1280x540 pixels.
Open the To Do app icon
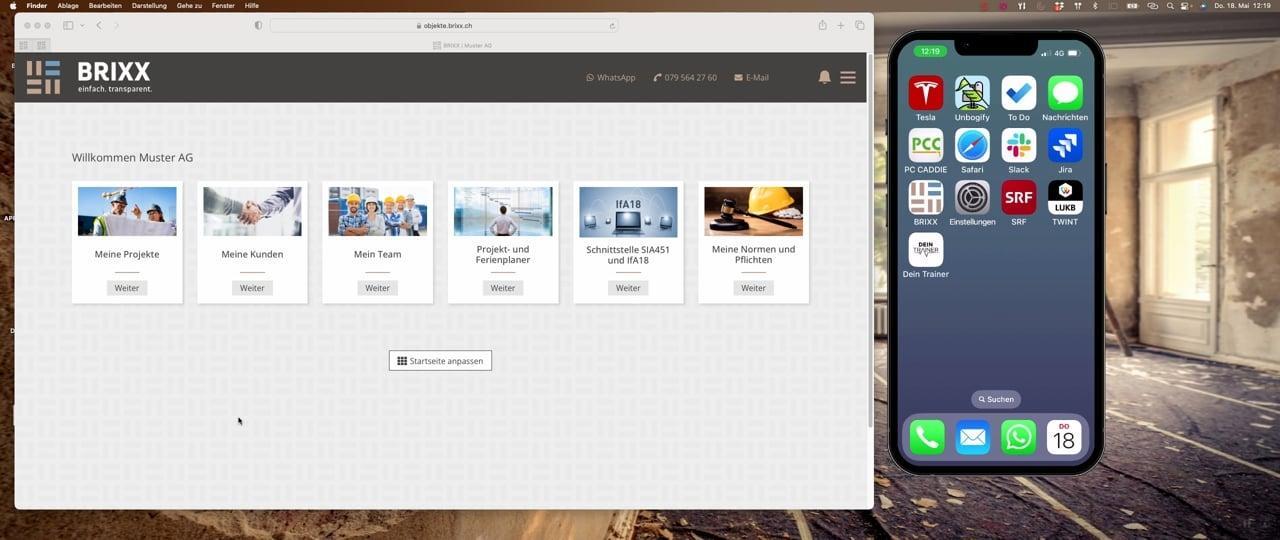[x=1019, y=93]
